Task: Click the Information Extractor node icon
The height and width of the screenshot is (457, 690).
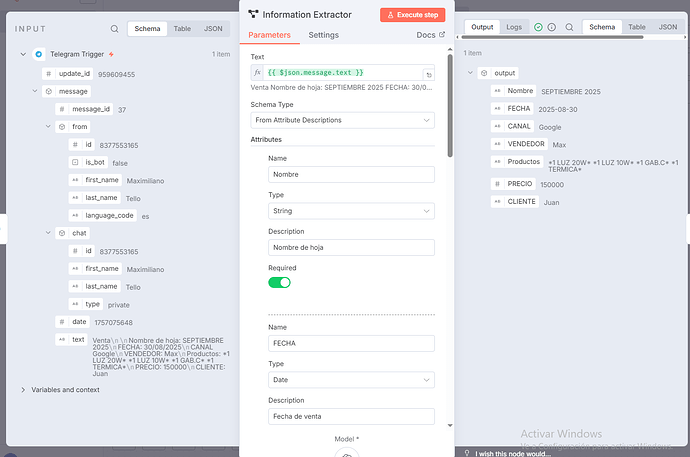Action: pos(253,14)
